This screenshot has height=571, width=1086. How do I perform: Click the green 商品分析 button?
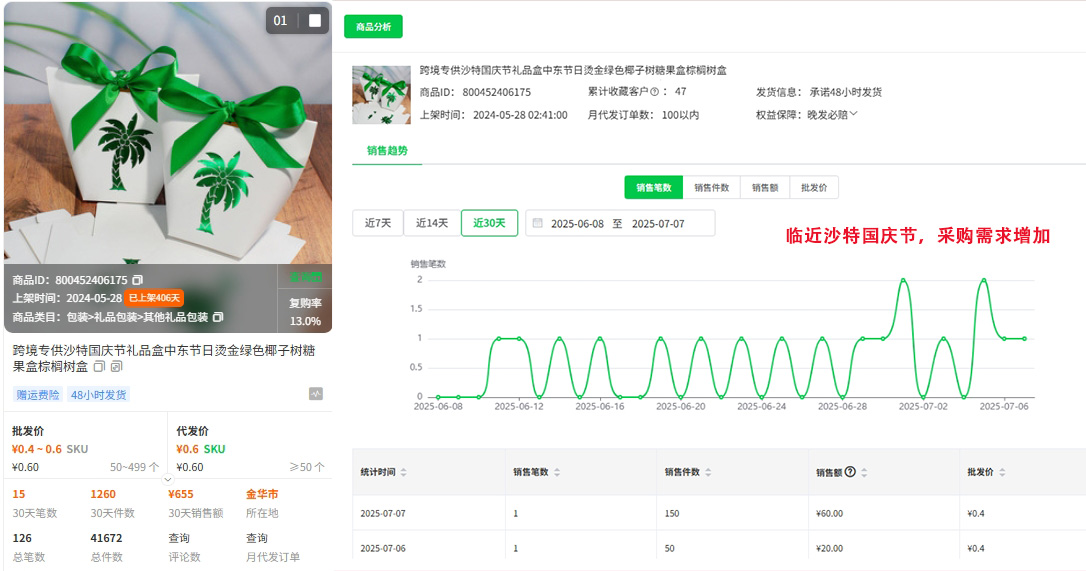coord(373,27)
